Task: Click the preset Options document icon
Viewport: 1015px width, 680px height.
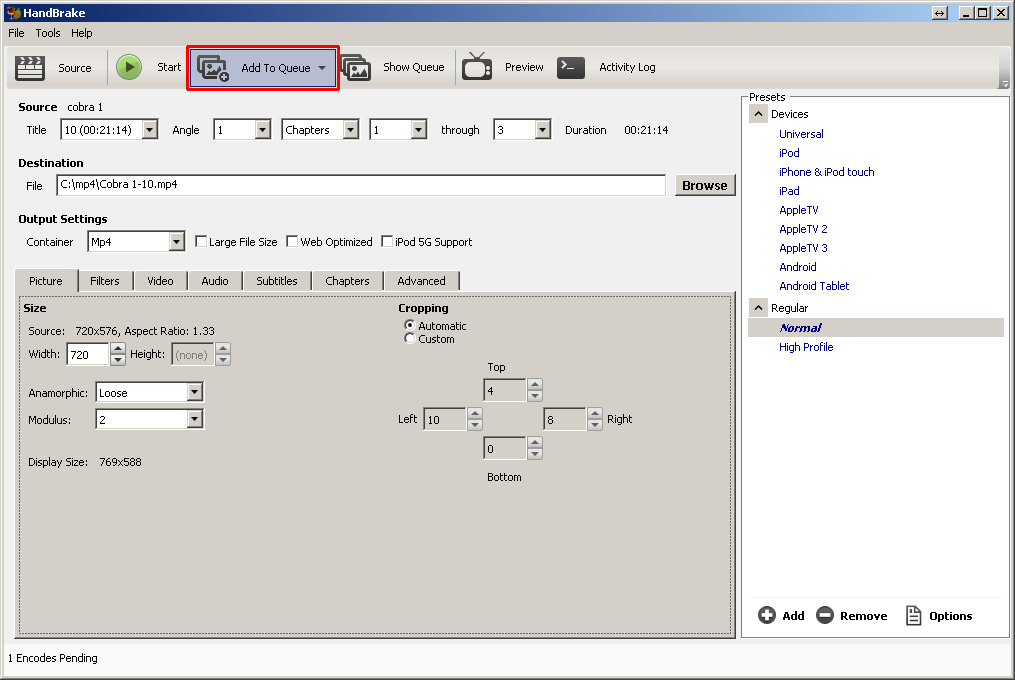Action: [913, 615]
